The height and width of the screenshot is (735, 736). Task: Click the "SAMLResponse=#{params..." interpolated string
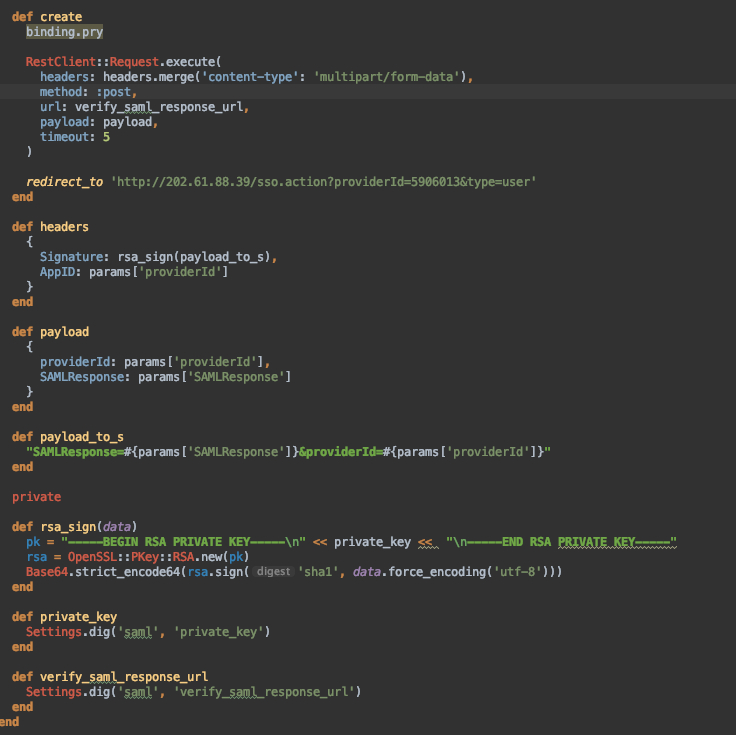(288, 452)
